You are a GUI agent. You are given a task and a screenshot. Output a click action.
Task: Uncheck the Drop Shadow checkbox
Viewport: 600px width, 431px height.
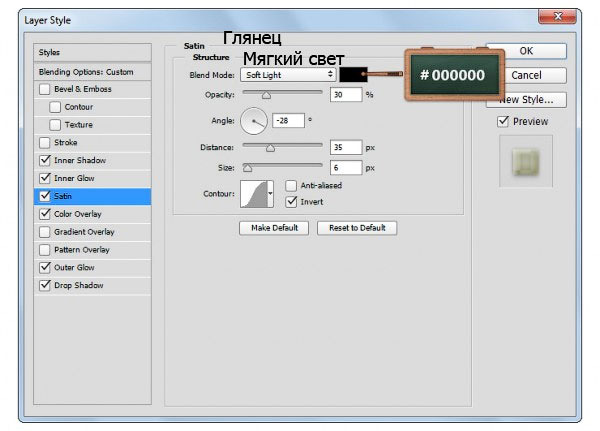(44, 286)
